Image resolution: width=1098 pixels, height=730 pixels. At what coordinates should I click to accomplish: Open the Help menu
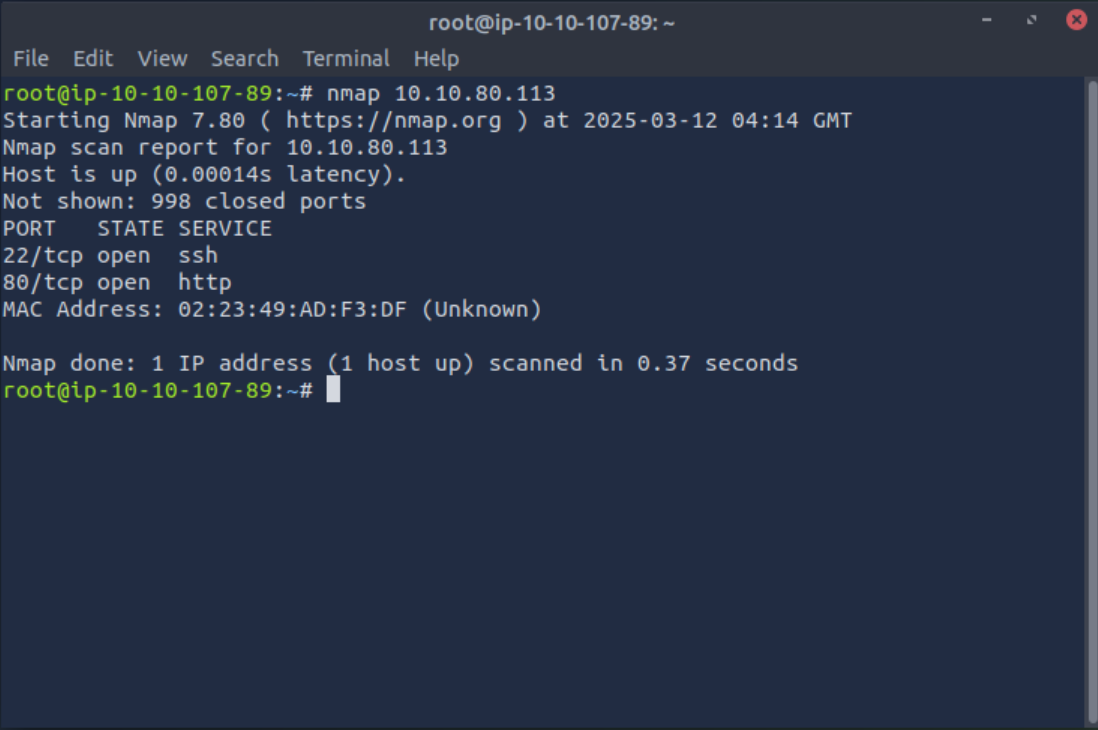(x=436, y=59)
